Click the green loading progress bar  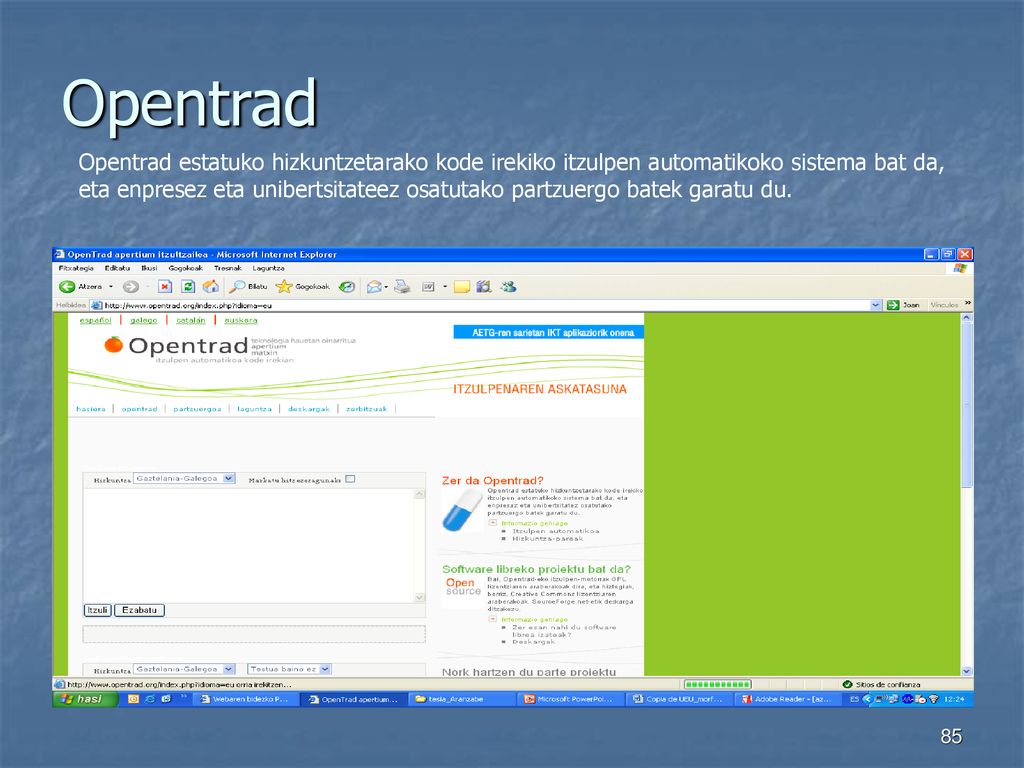coord(717,684)
